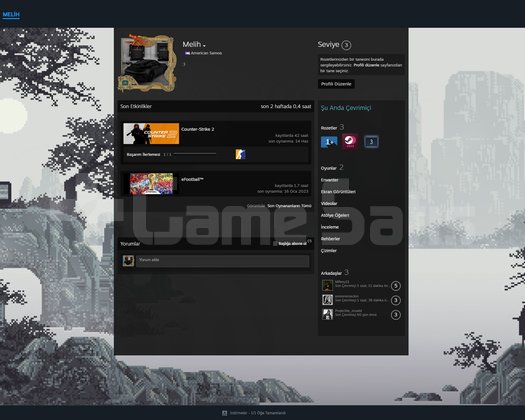Open the second friend's avatar in friends list
Screen dimensions: 525x420
pos(327,300)
